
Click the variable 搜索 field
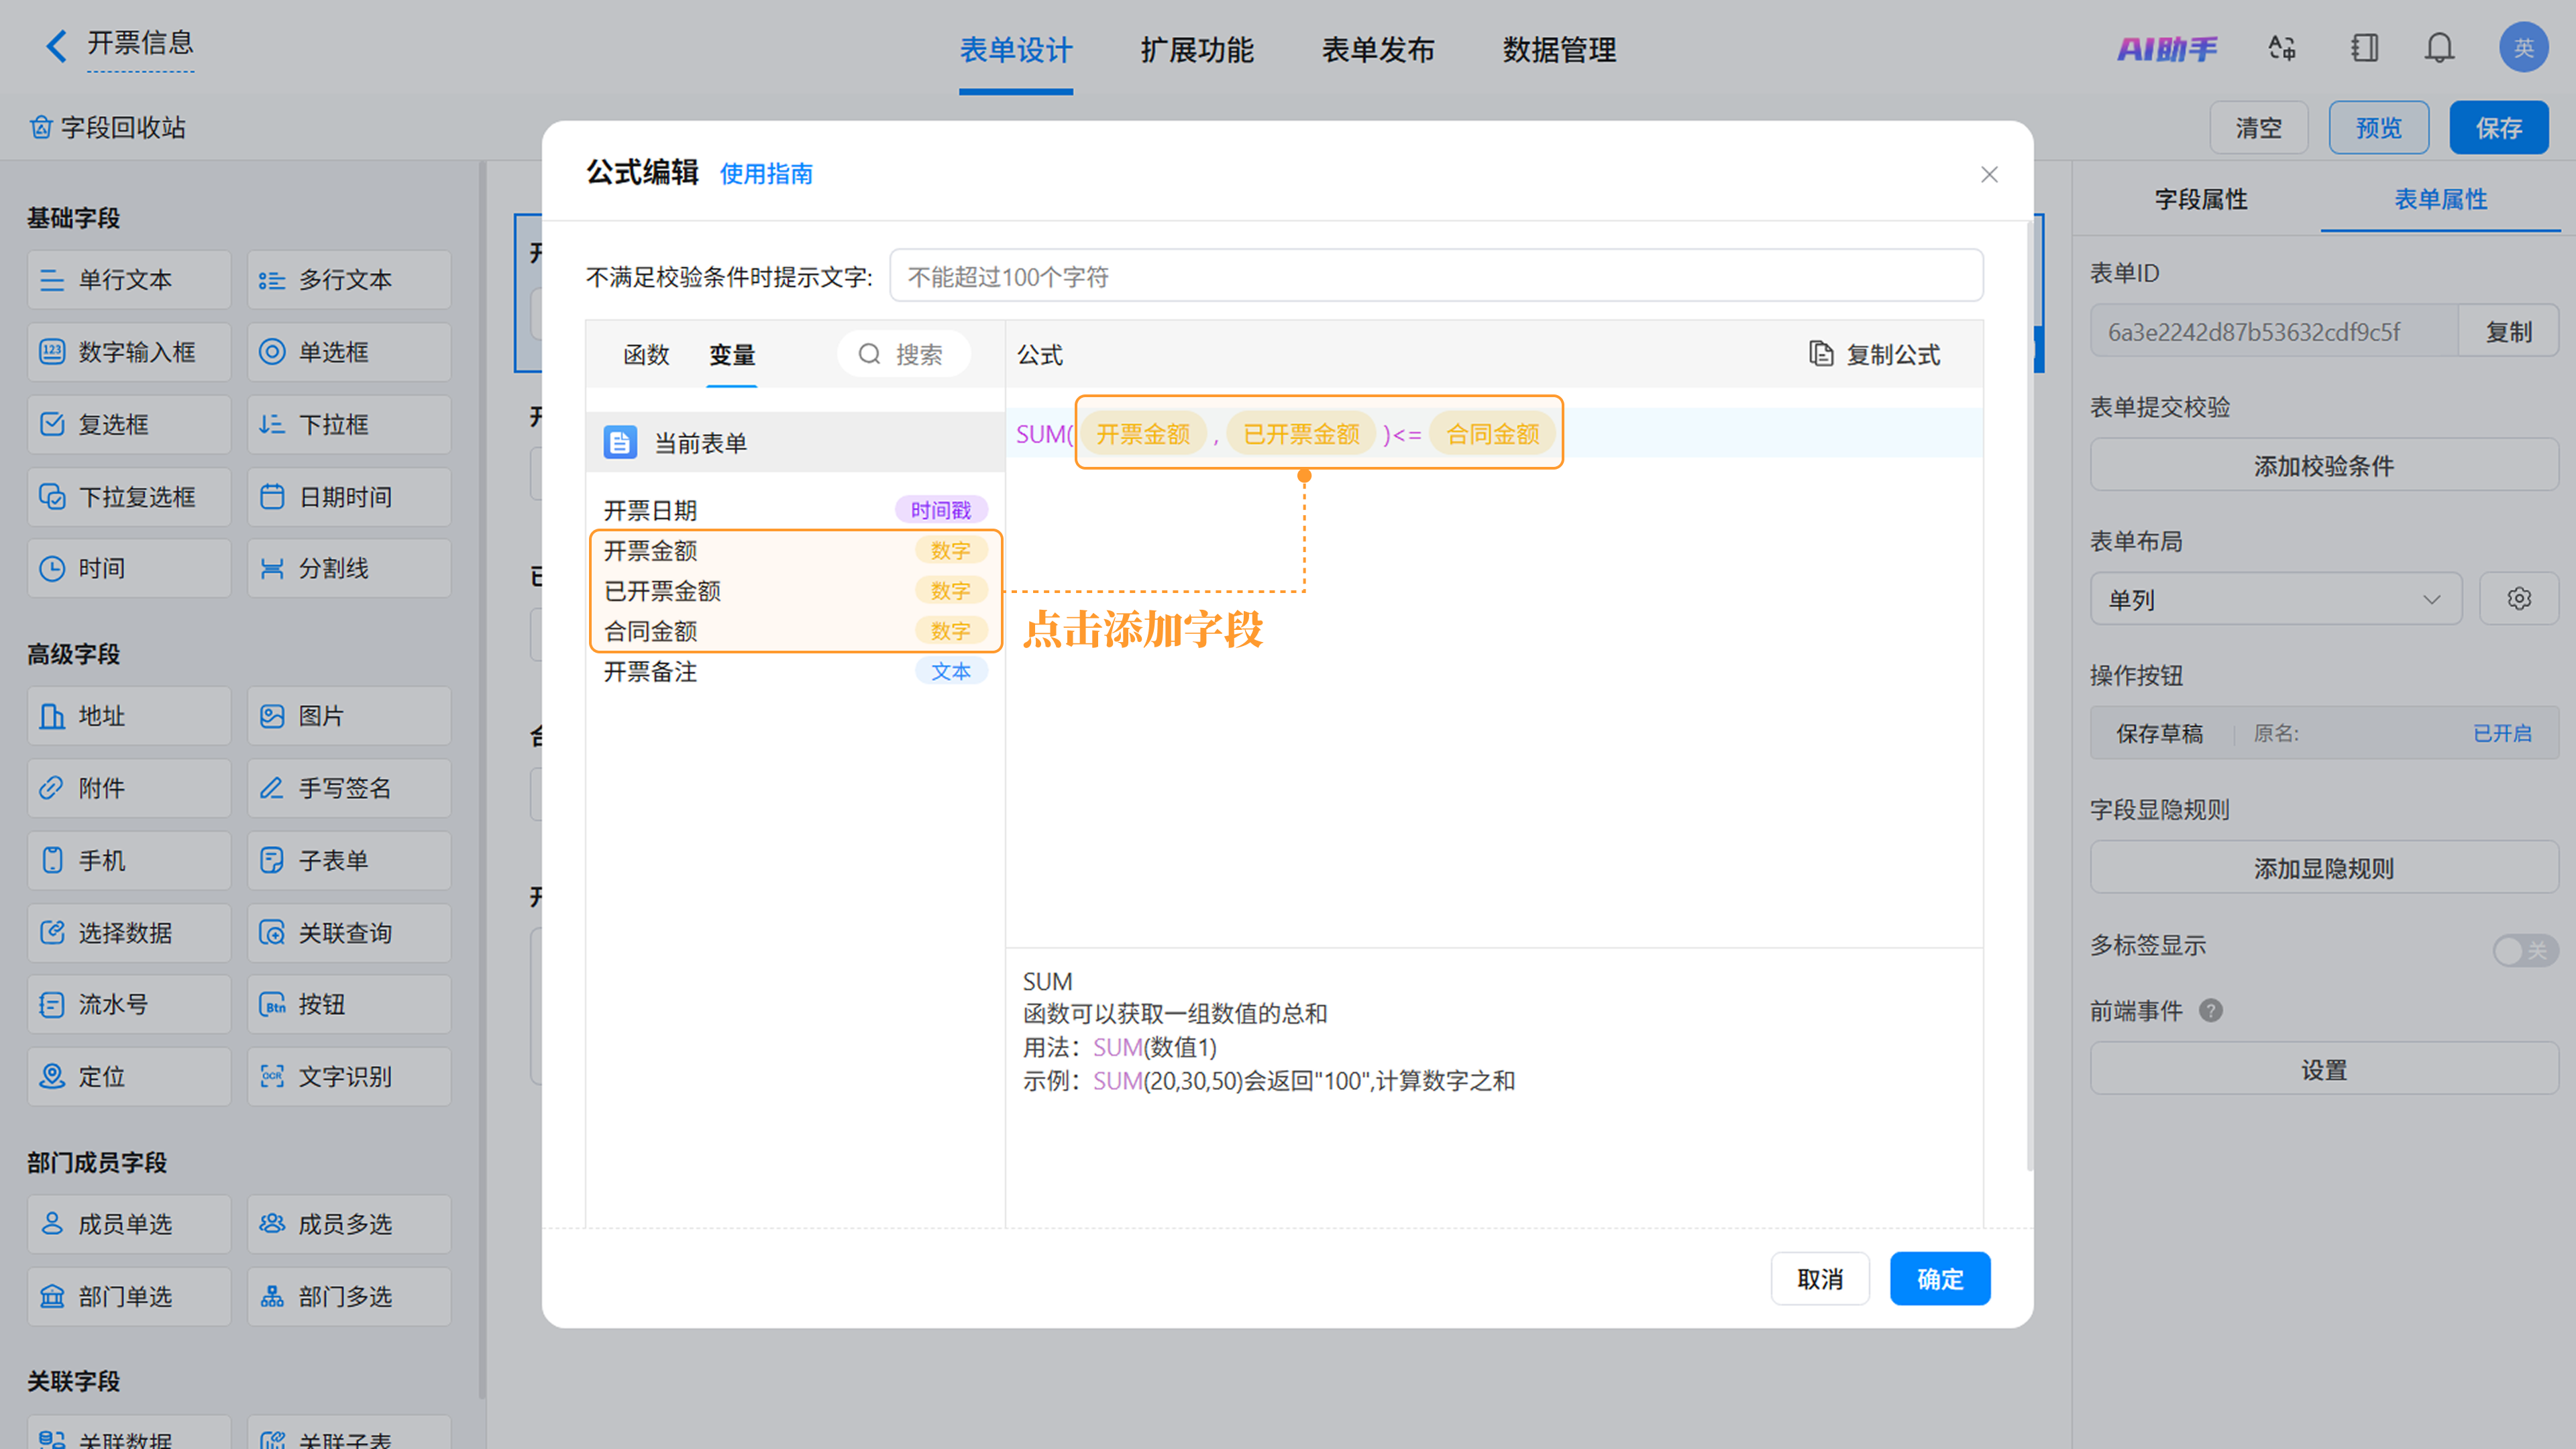(x=903, y=354)
